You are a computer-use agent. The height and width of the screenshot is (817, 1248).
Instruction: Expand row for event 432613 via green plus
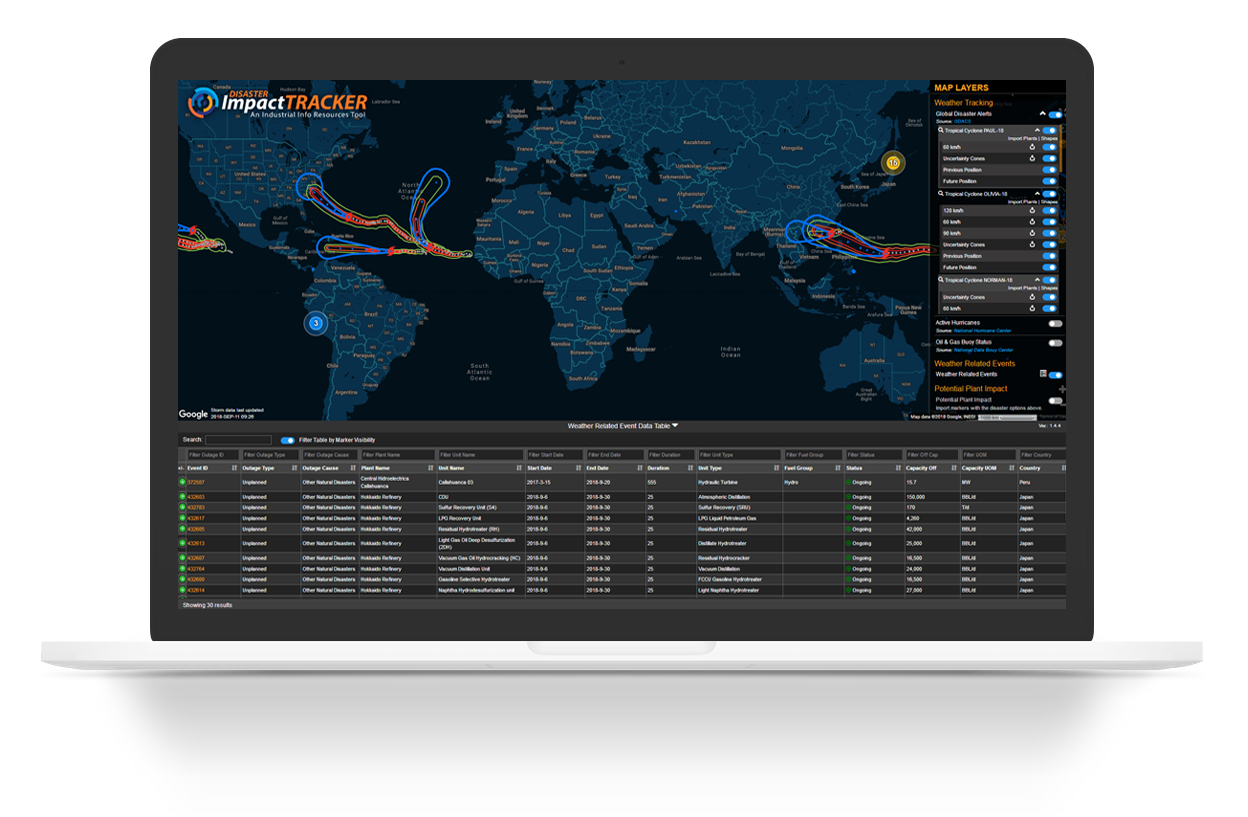182,543
